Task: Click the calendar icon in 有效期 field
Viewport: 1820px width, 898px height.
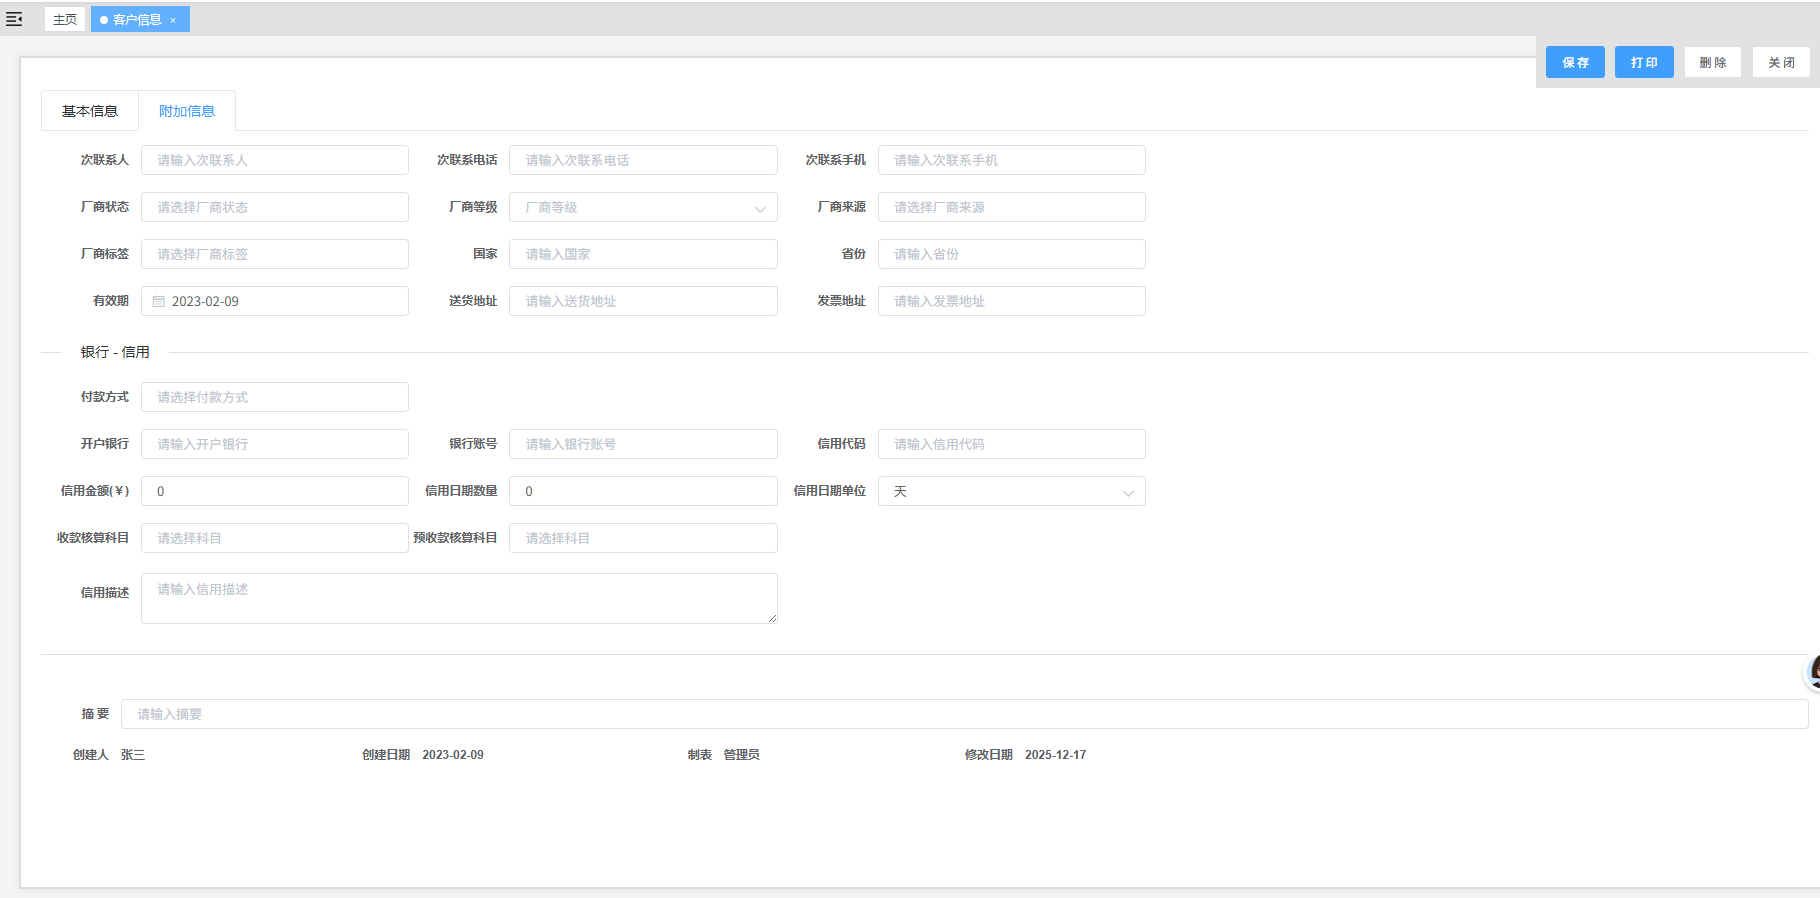Action: [159, 301]
